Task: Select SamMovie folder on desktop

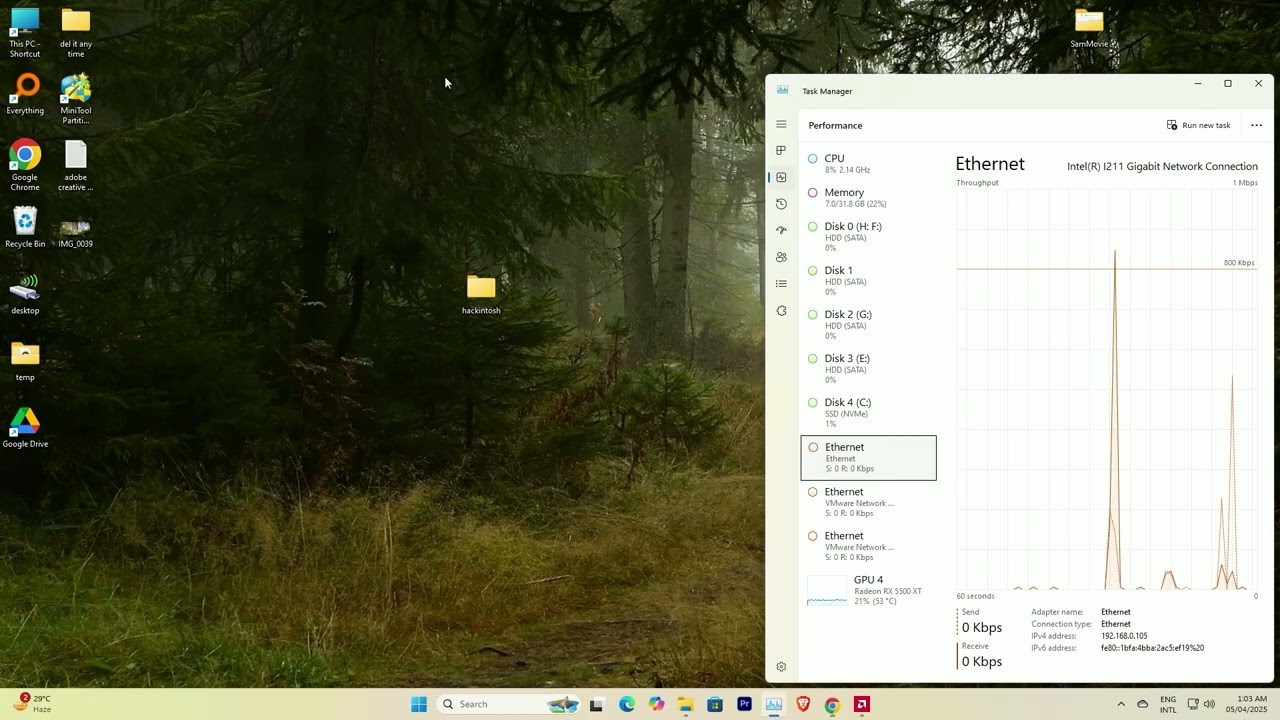Action: pos(1089,28)
